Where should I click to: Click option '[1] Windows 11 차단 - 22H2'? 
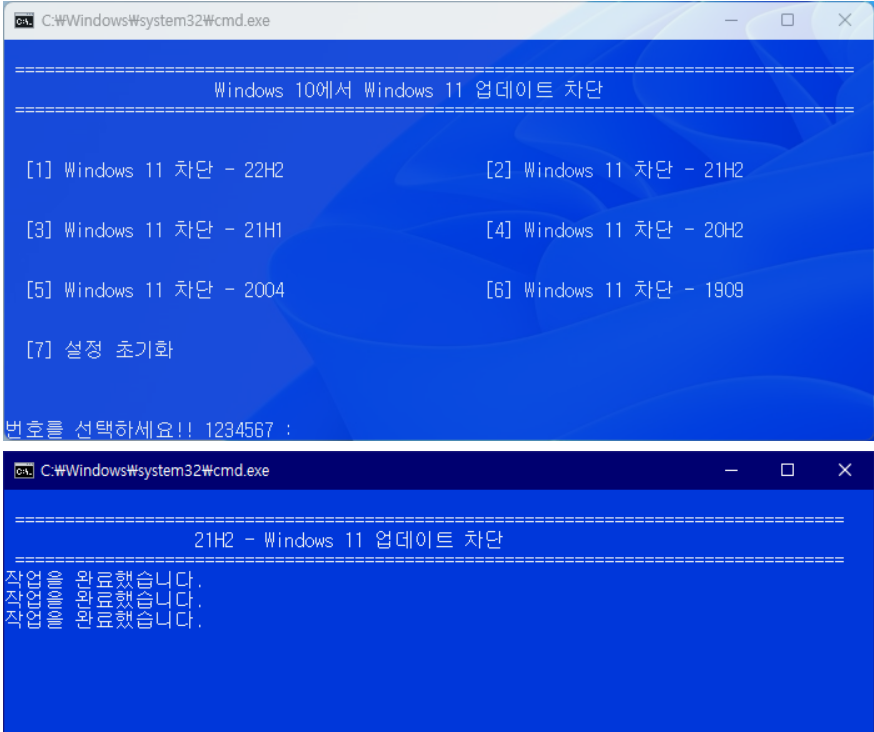(155, 169)
